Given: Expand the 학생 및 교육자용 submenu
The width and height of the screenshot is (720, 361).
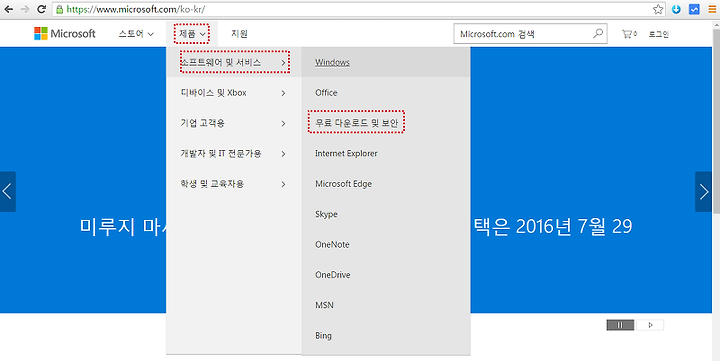Looking at the screenshot, I should tap(234, 184).
